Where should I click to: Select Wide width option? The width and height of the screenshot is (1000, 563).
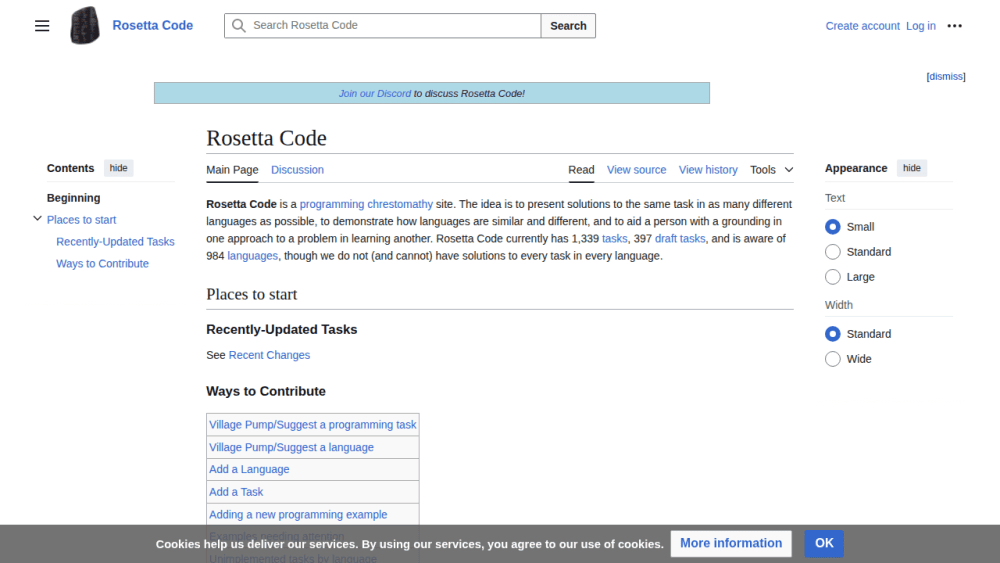(832, 359)
